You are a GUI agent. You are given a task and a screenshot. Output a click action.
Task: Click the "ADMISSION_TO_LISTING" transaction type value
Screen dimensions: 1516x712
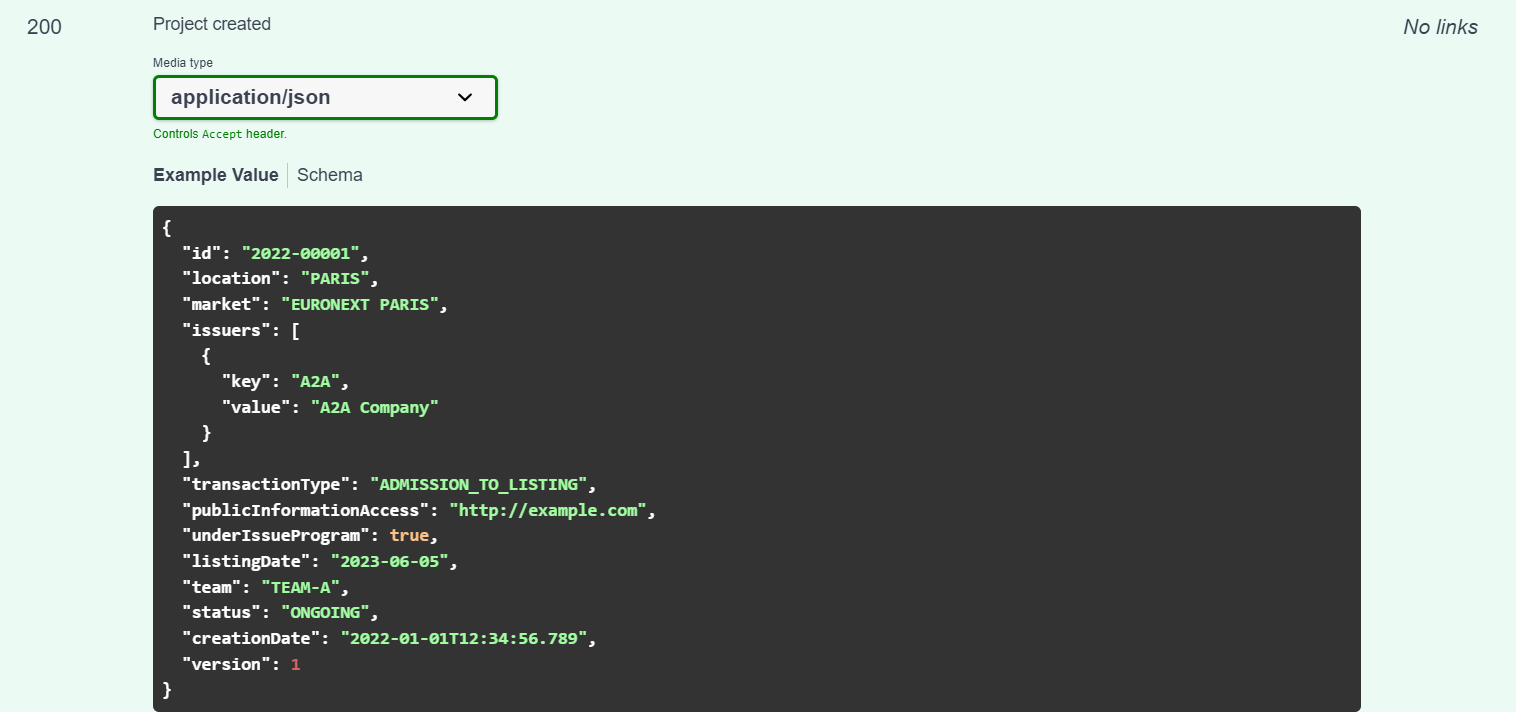pos(478,484)
